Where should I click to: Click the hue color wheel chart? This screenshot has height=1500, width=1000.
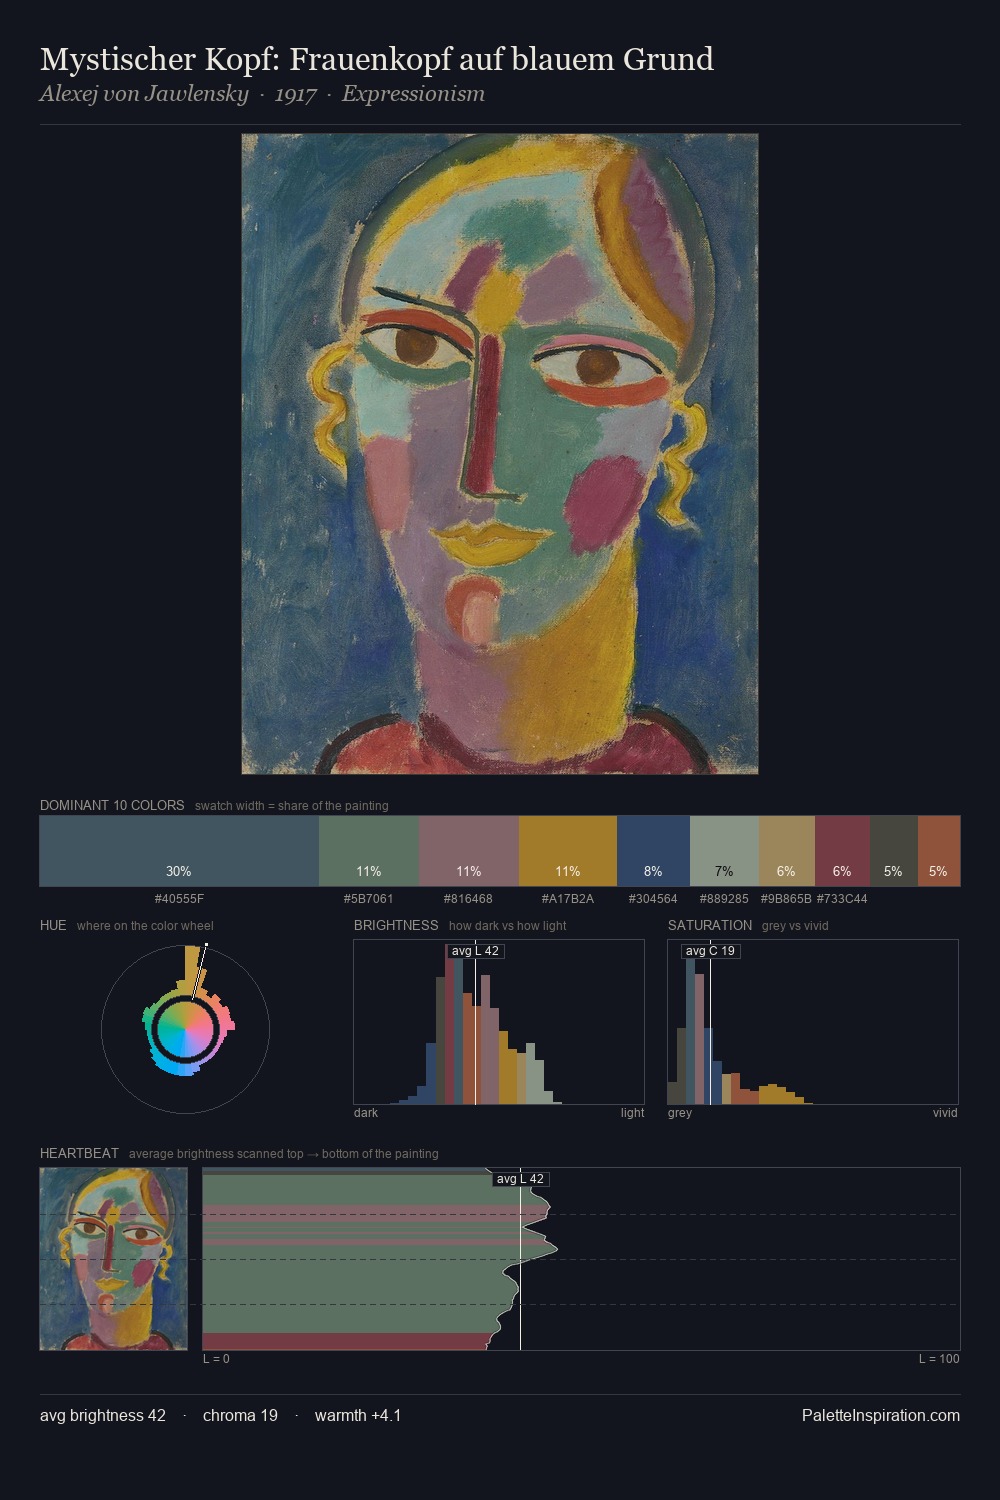tap(185, 1029)
